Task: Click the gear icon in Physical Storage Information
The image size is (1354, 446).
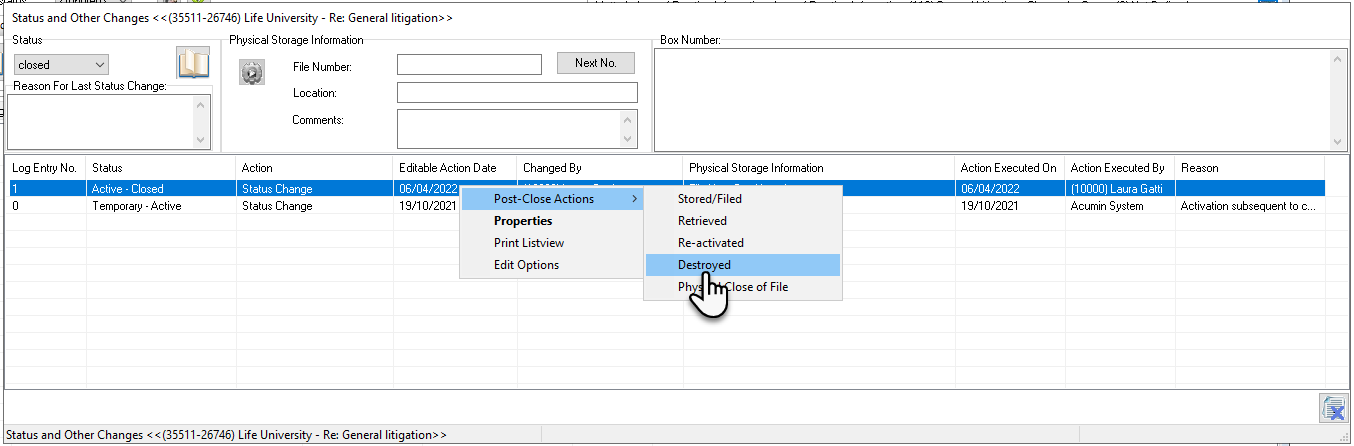Action: [252, 72]
